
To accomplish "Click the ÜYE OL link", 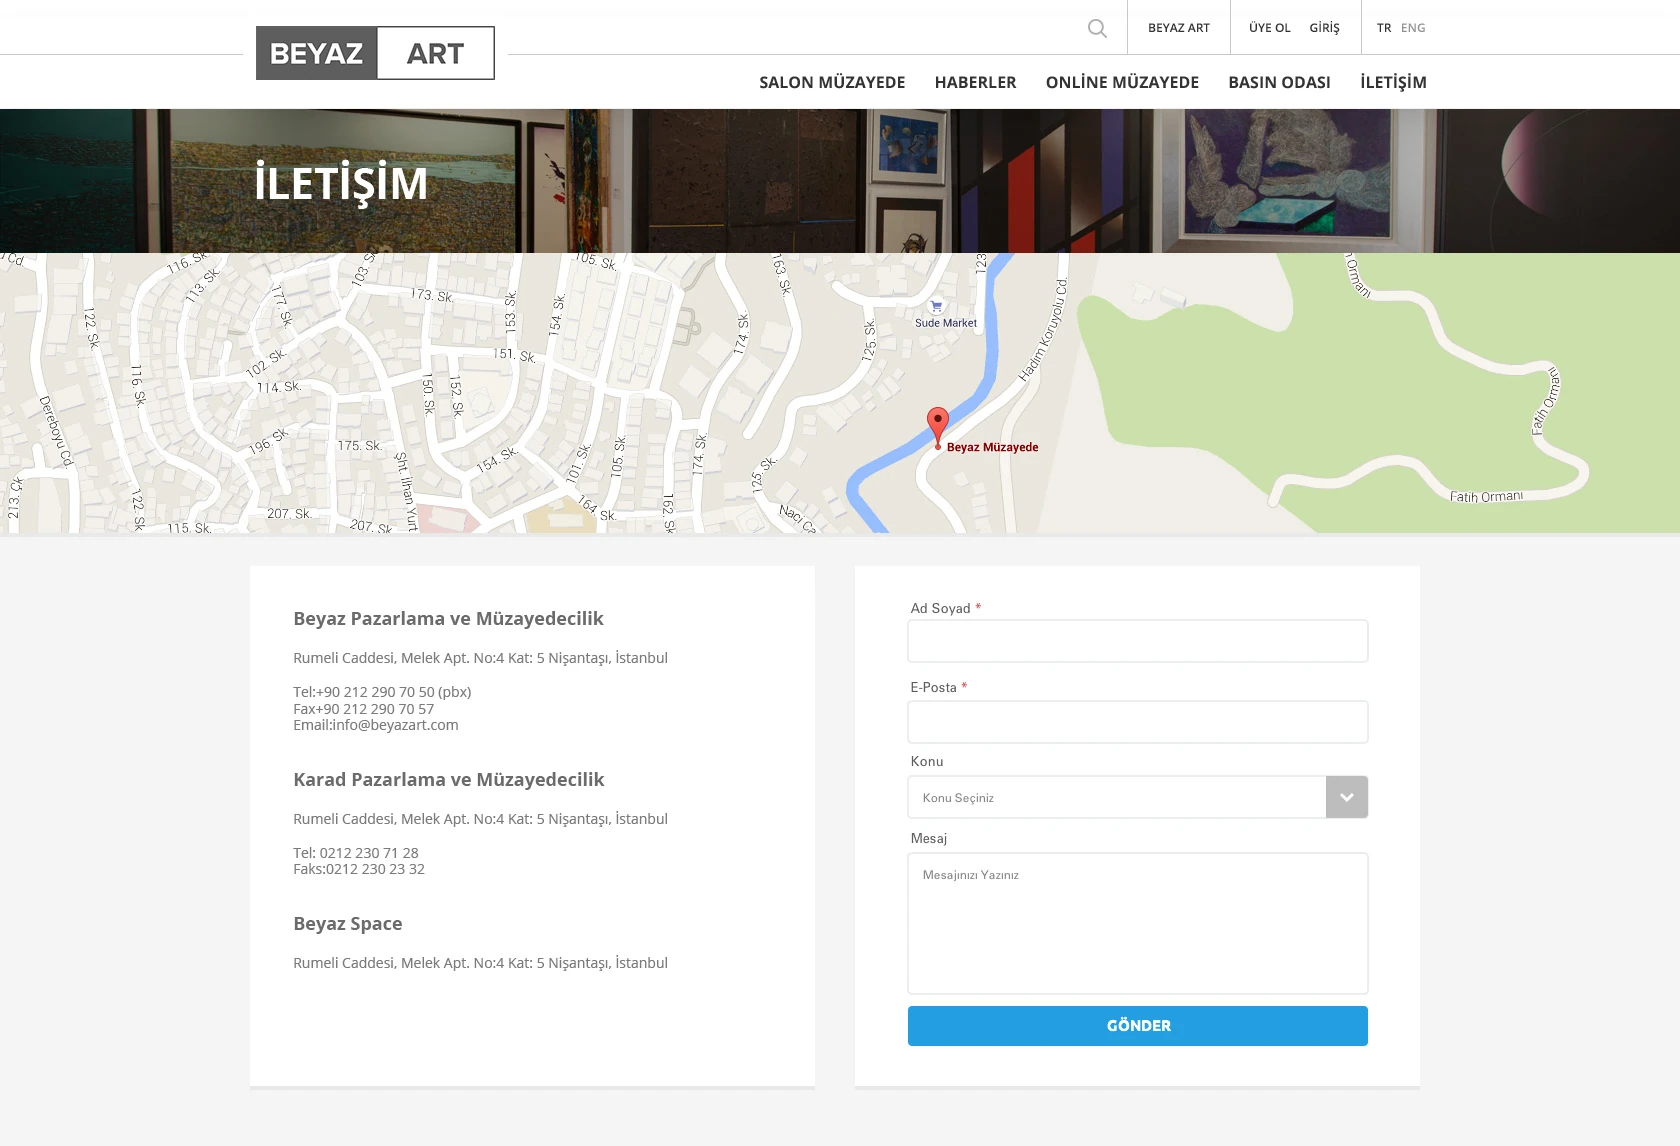I will (x=1270, y=28).
